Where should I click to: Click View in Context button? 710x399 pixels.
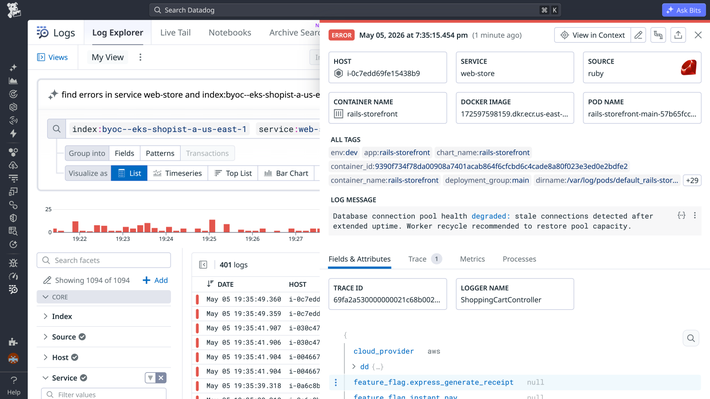coord(592,35)
